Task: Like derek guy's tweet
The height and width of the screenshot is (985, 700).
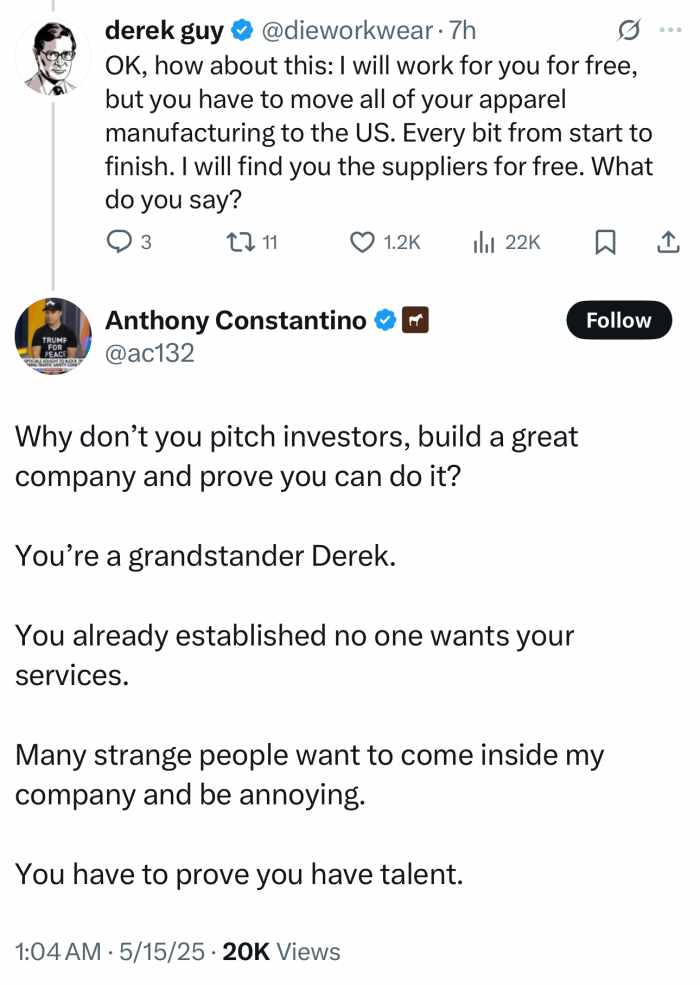Action: pos(363,241)
